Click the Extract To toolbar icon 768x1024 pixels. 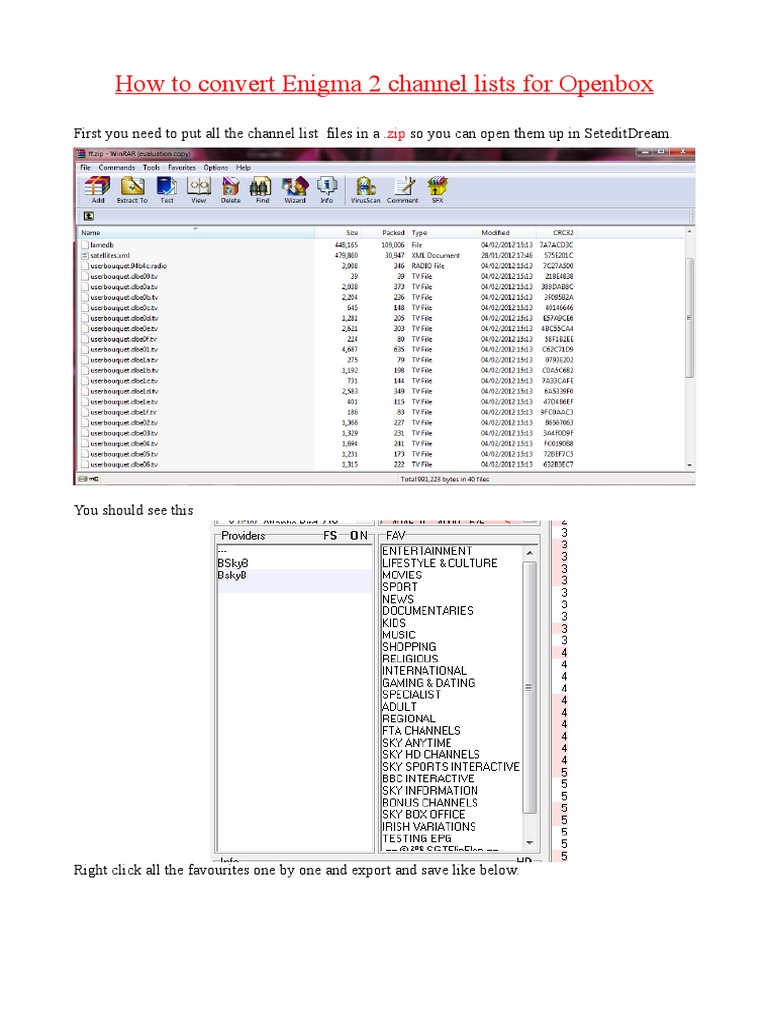tap(133, 189)
